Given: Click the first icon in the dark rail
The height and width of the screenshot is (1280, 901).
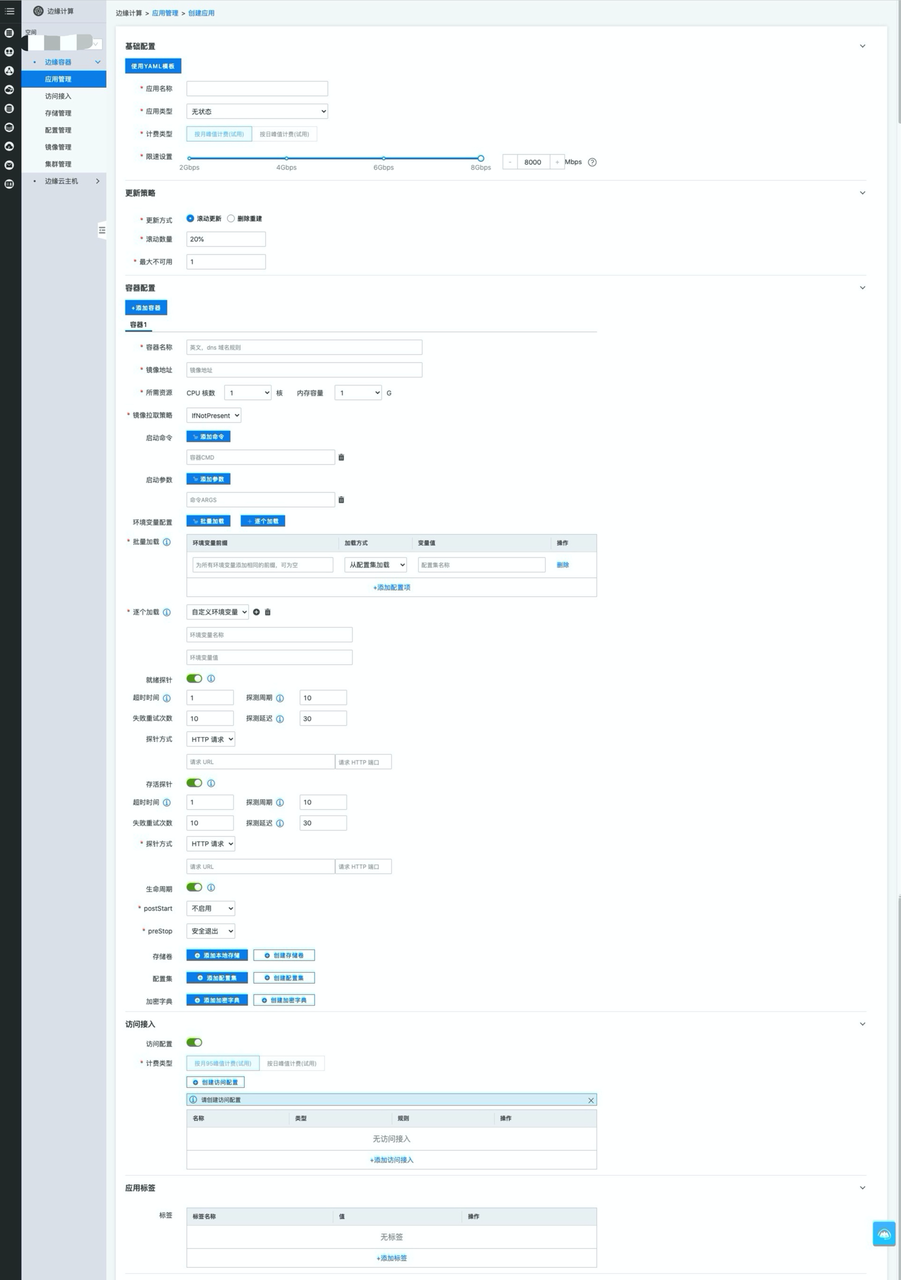Looking at the screenshot, I should pyautogui.click(x=10, y=33).
